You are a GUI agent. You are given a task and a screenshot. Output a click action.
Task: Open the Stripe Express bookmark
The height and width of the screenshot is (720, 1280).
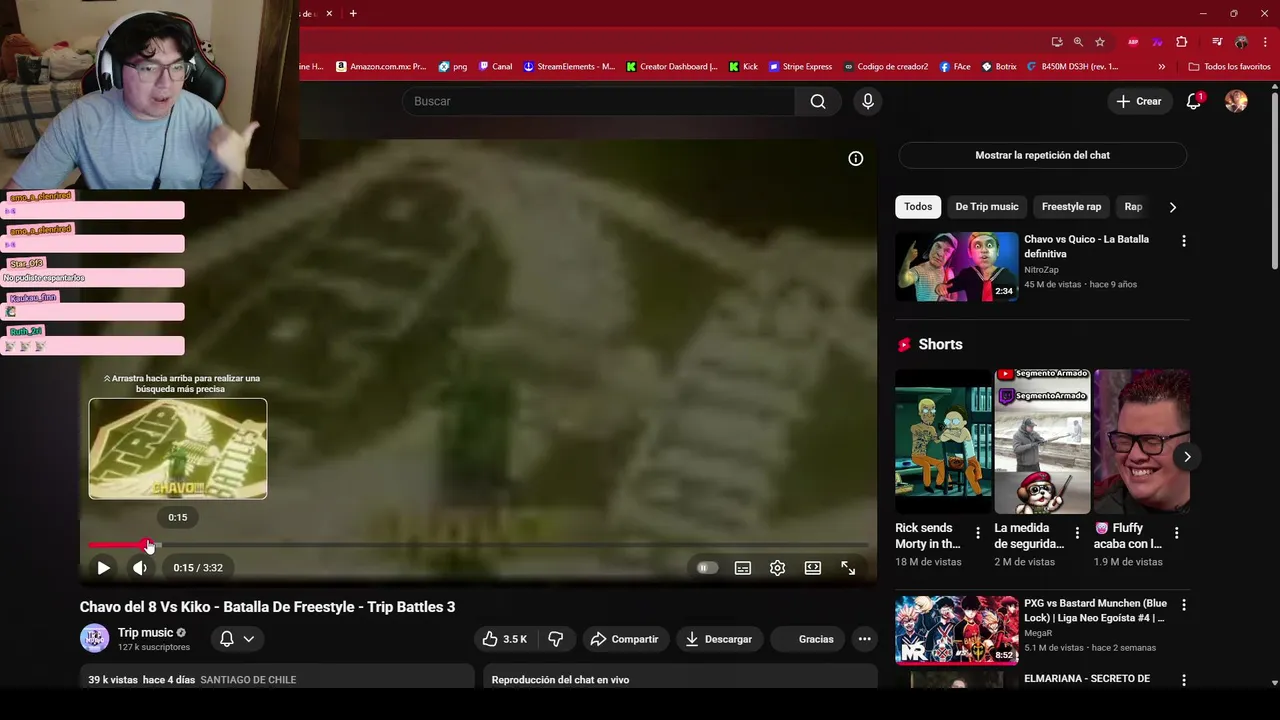tap(800, 67)
